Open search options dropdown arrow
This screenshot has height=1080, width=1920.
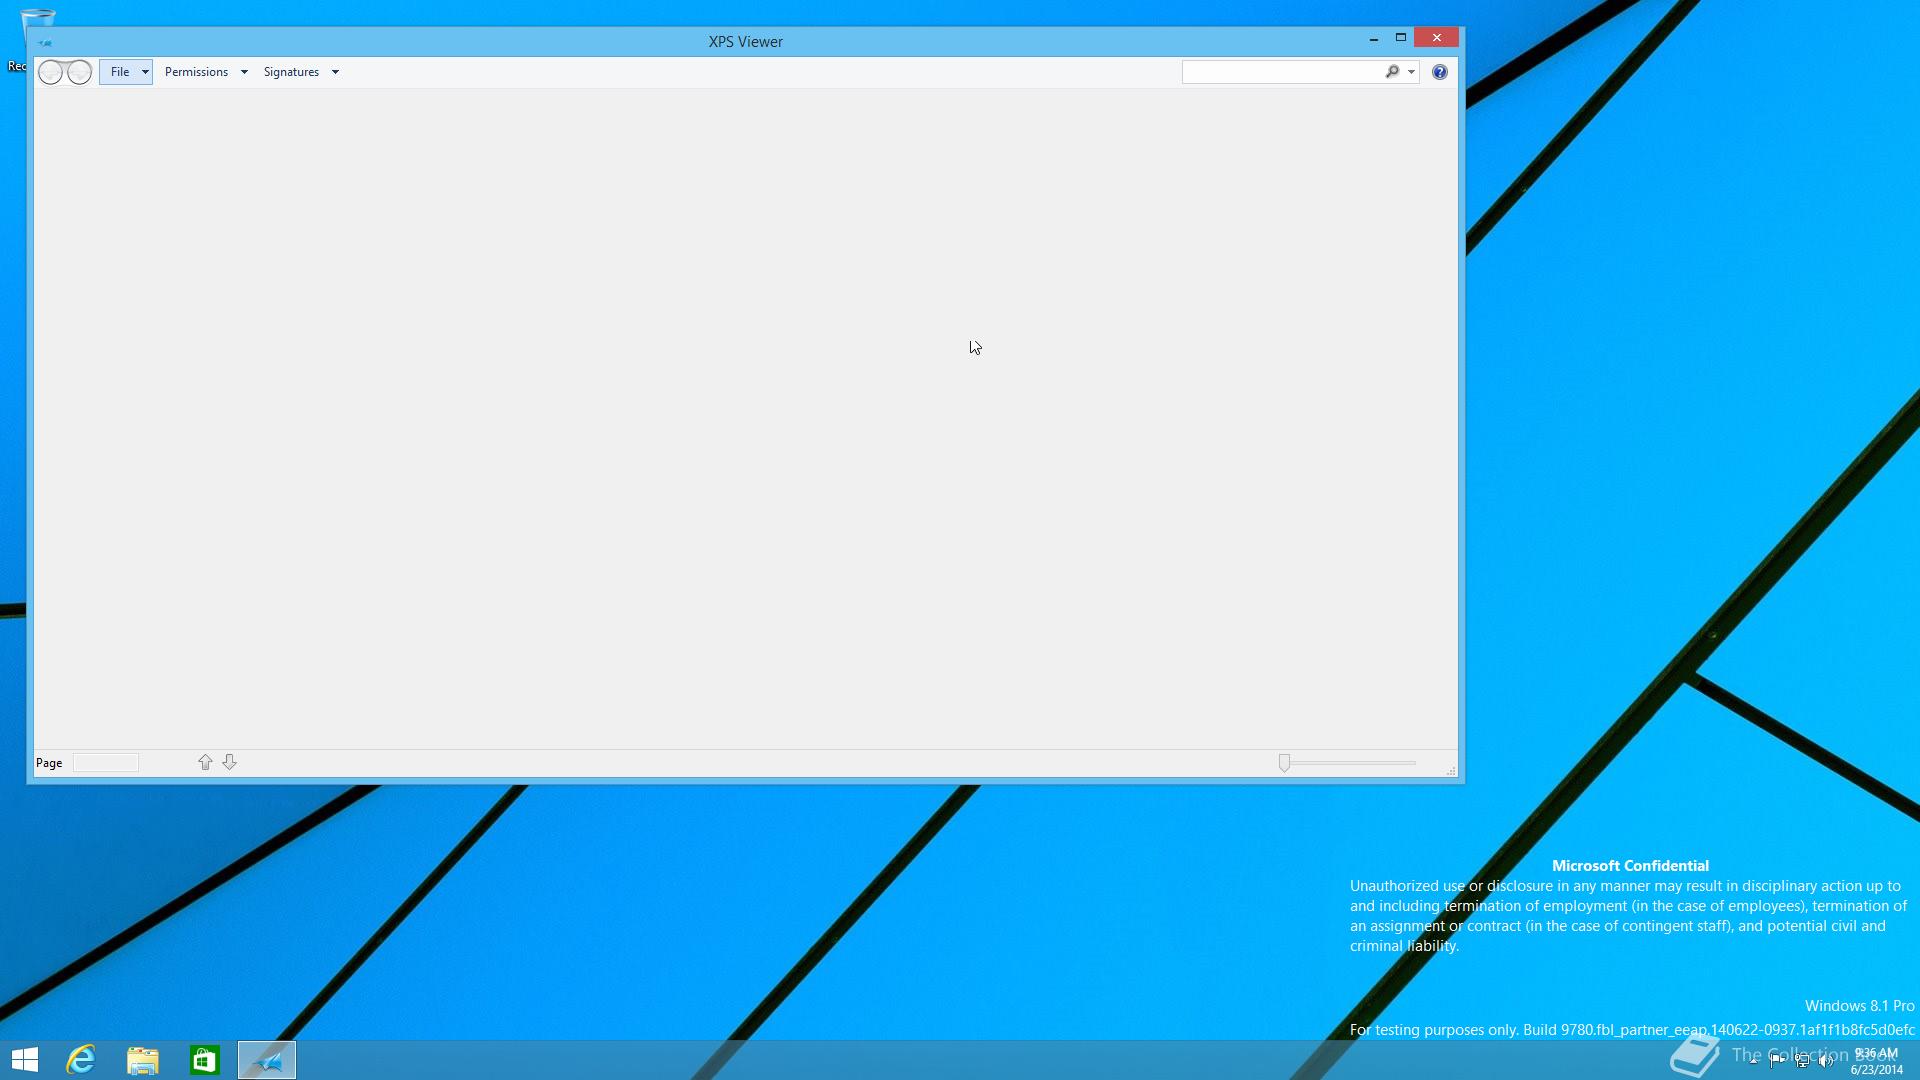(1411, 72)
